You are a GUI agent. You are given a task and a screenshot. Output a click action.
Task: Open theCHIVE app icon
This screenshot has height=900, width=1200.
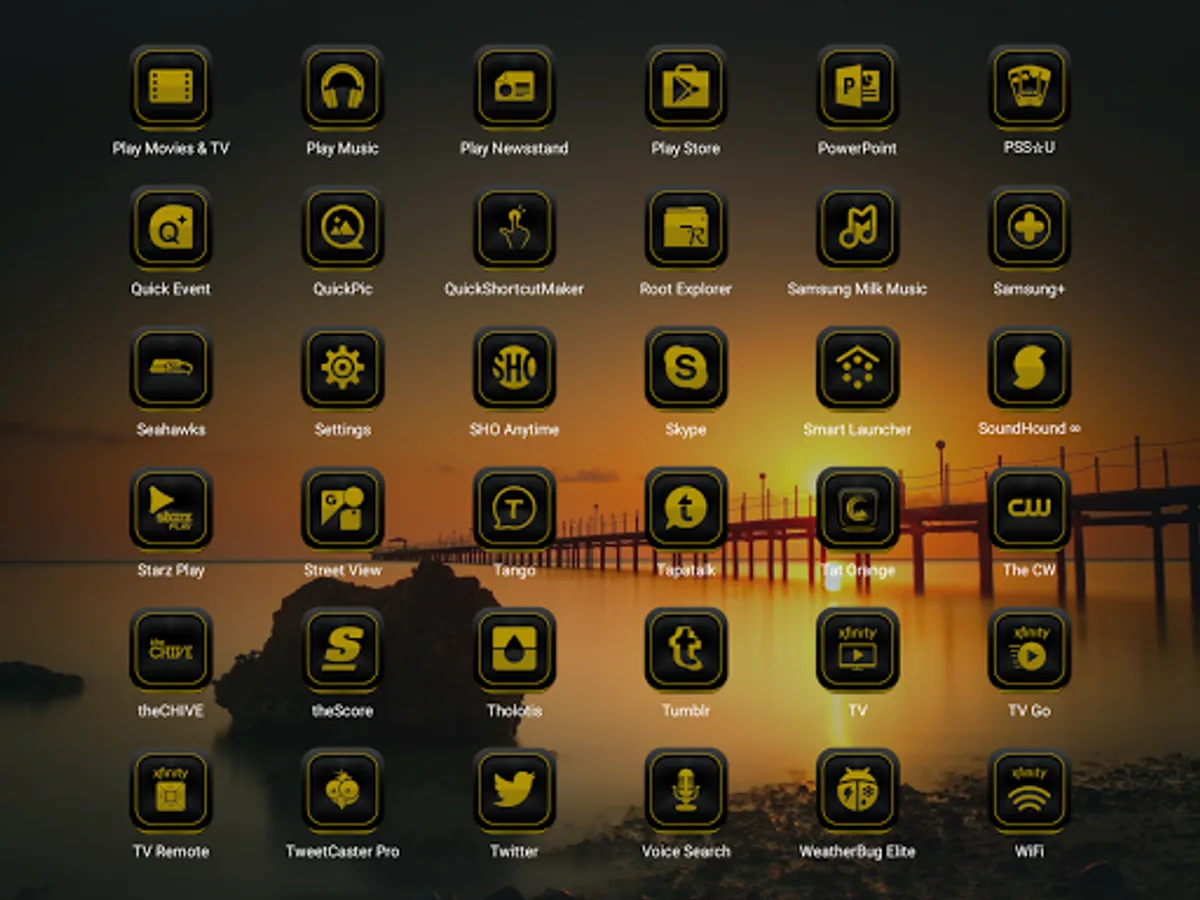click(x=171, y=651)
